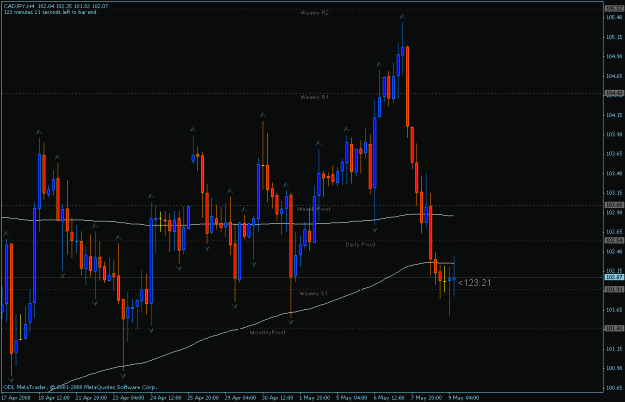Viewport: 625px width, 402px height.
Task: Click the 104.65 price scale value
Action: pos(614,76)
